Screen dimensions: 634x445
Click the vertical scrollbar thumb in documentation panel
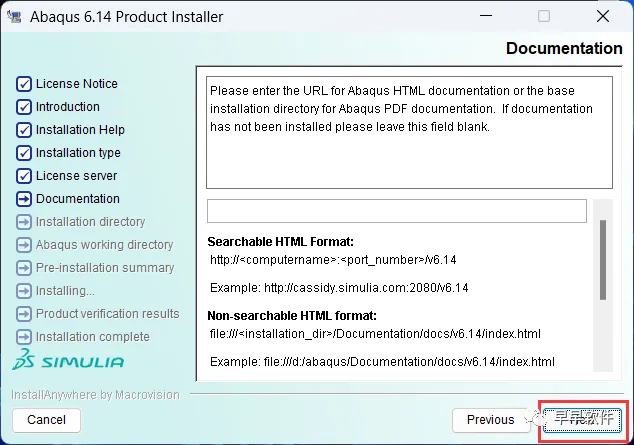(603, 260)
